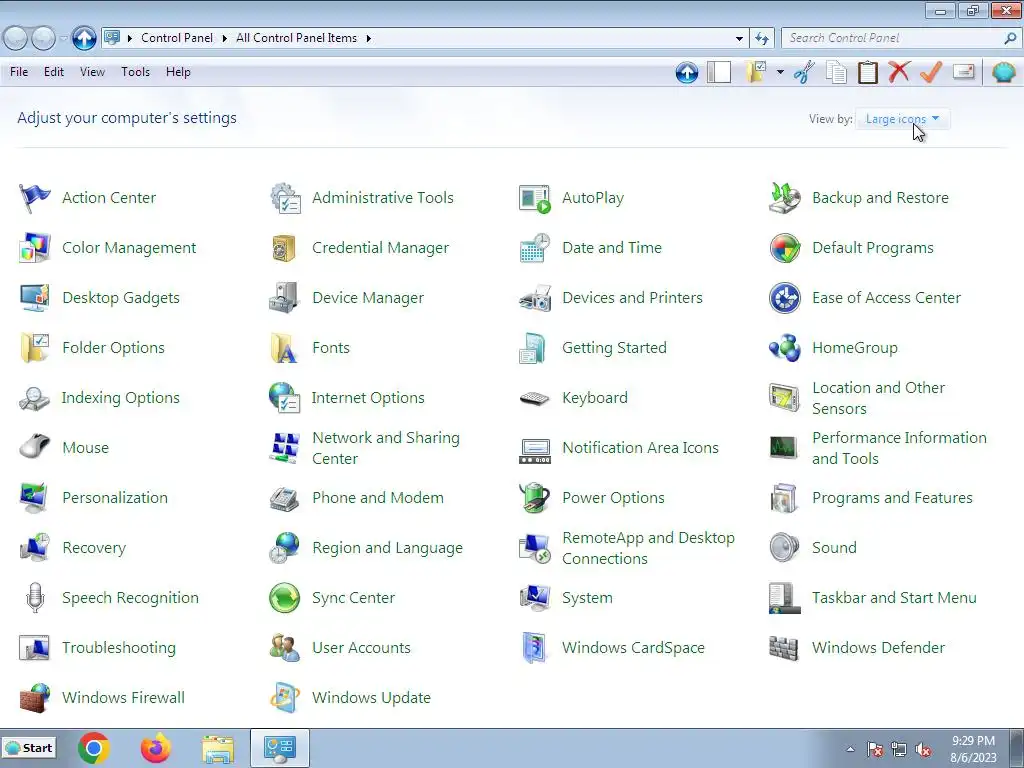Click the muted volume tray icon
The width and height of the screenshot is (1024, 768).
pos(923,750)
